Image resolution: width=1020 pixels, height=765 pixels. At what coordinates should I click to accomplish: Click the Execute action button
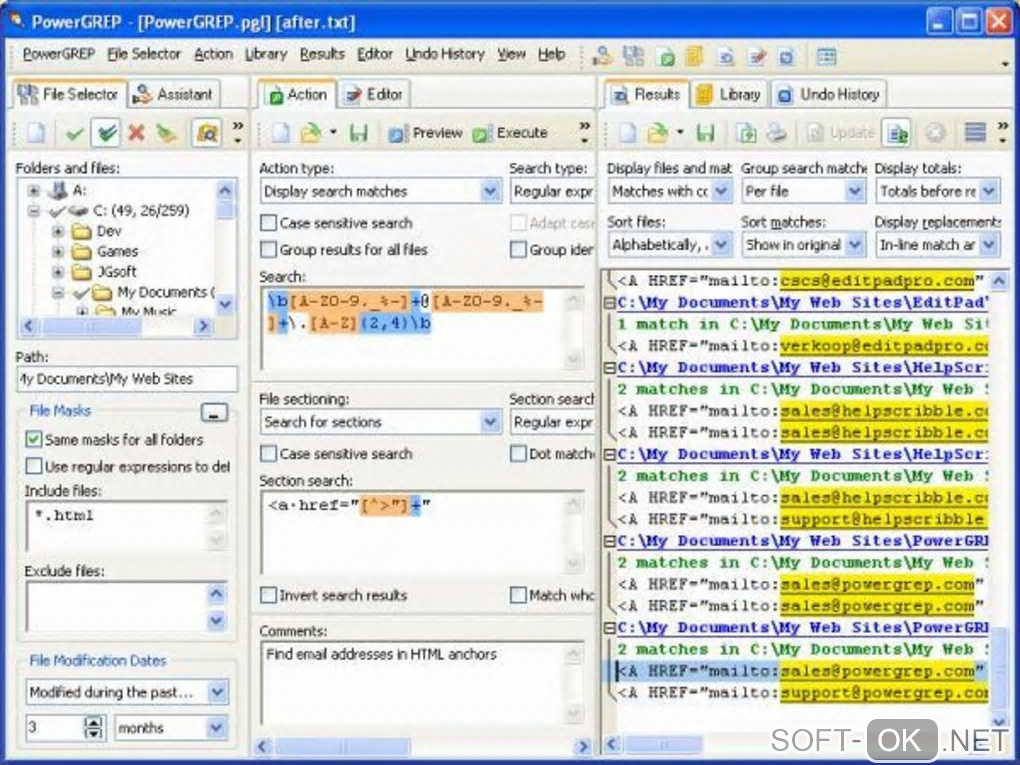coord(510,133)
